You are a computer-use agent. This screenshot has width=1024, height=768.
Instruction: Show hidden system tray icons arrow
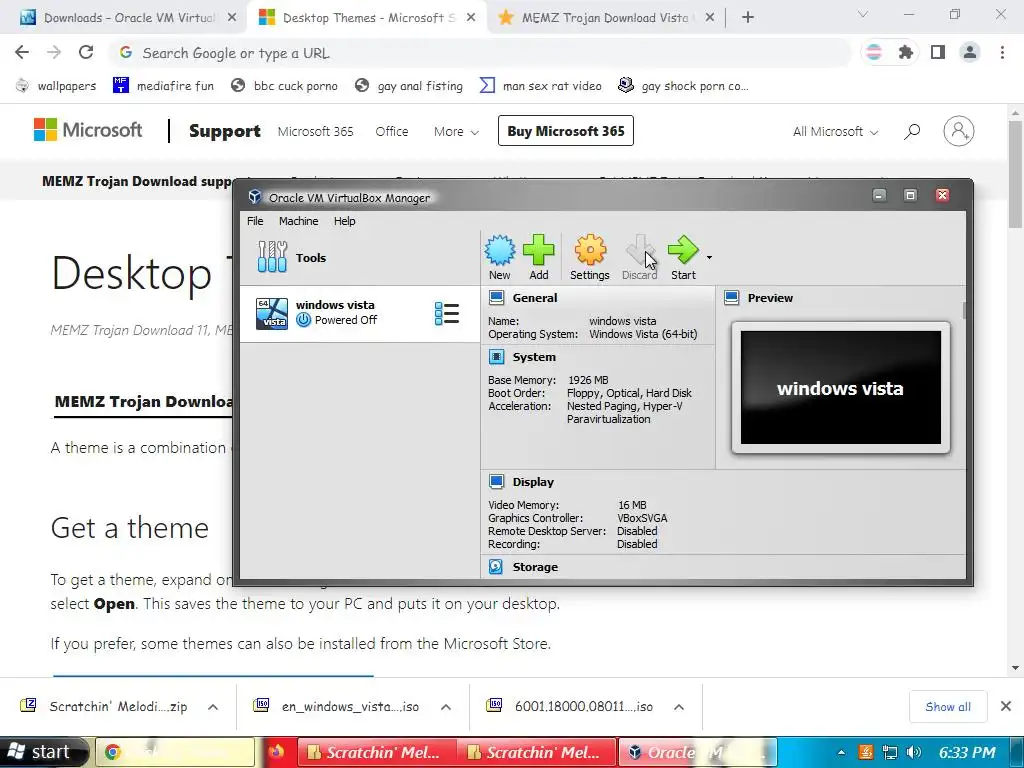click(x=841, y=752)
